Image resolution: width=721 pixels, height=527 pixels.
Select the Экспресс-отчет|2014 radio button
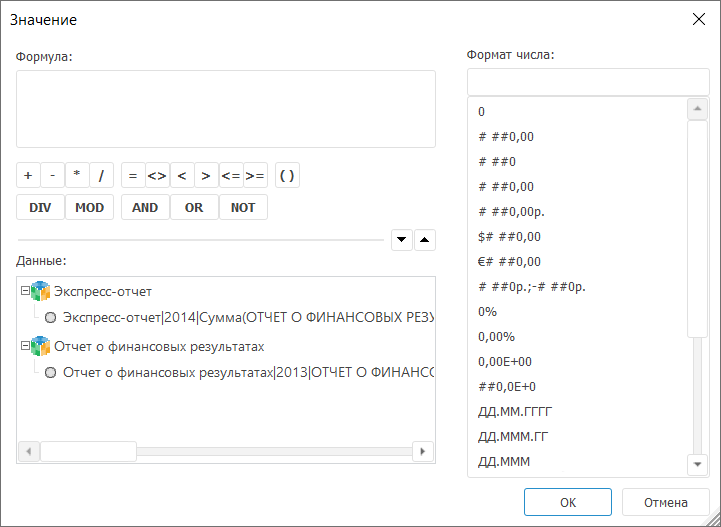click(51, 318)
